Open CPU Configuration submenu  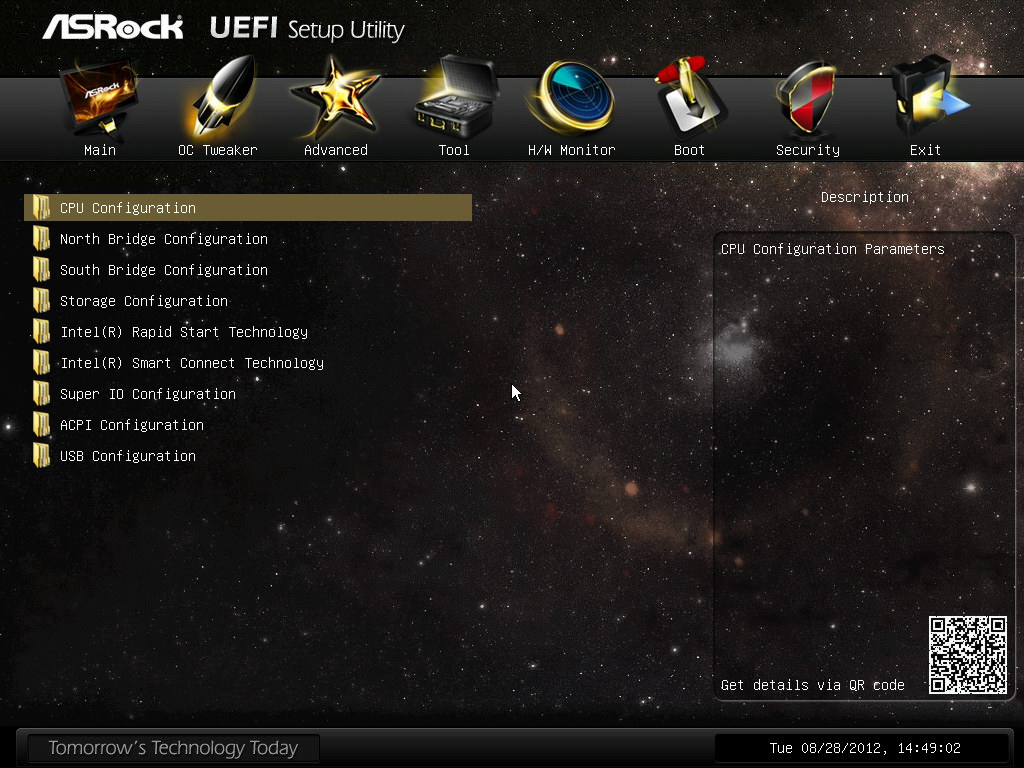[x=248, y=208]
